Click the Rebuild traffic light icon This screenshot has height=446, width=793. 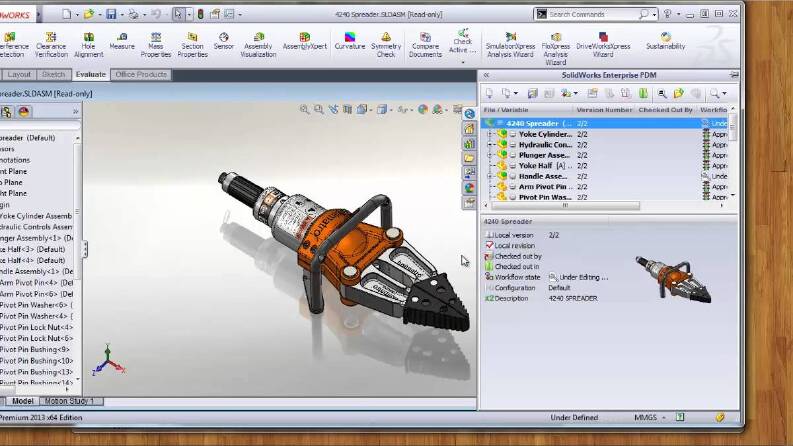(x=200, y=14)
